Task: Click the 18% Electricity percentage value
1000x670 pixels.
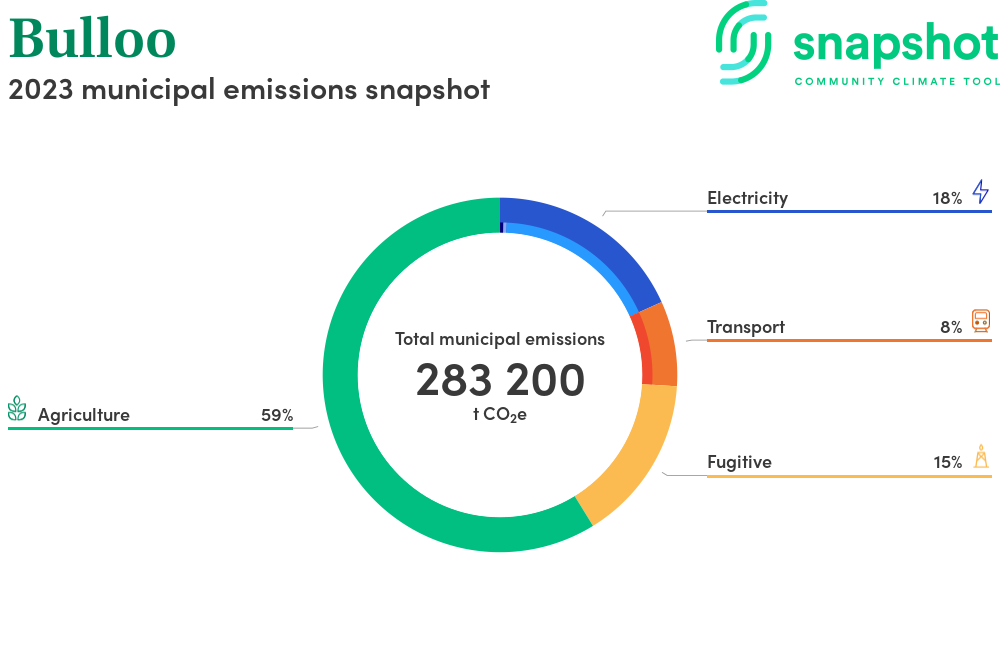Action: [947, 198]
